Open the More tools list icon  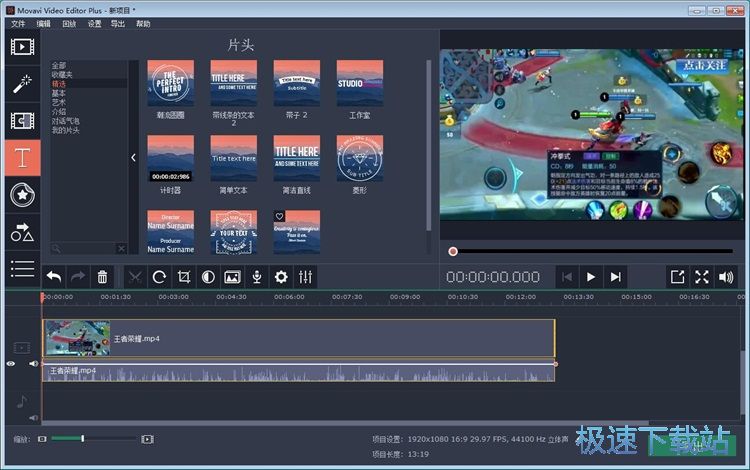[x=22, y=269]
